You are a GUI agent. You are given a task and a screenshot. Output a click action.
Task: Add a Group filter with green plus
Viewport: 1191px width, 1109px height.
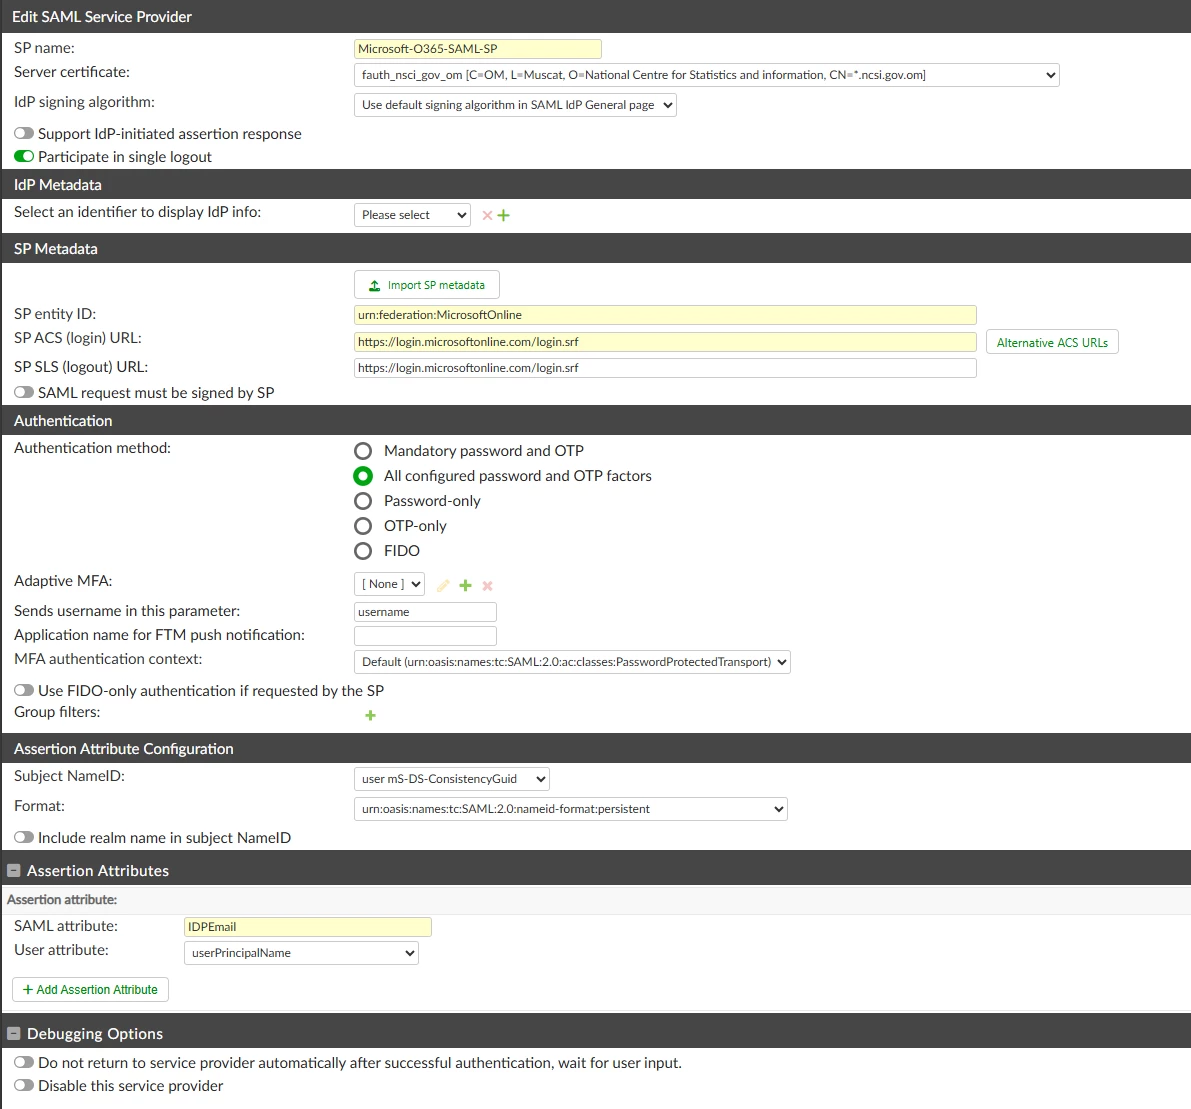click(x=370, y=716)
